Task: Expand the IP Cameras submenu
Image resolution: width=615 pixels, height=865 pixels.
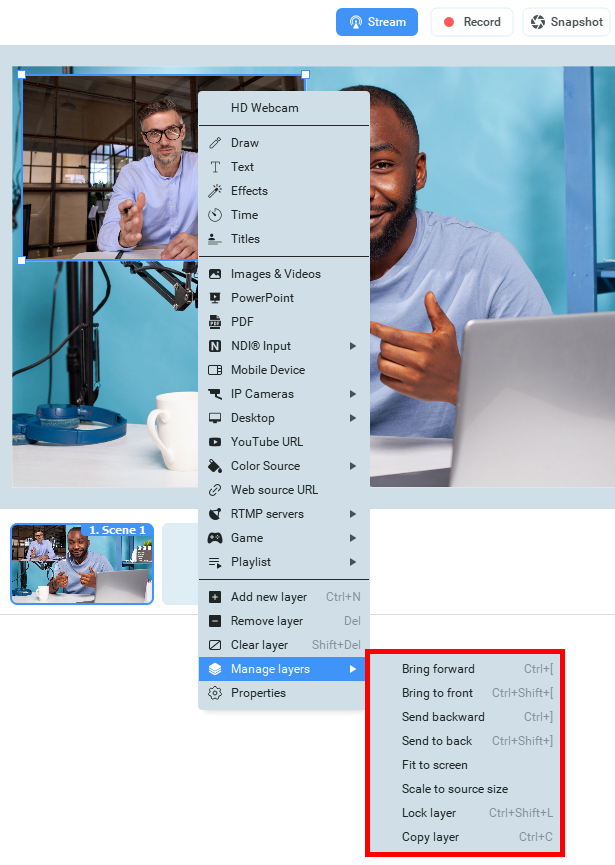Action: pos(352,394)
